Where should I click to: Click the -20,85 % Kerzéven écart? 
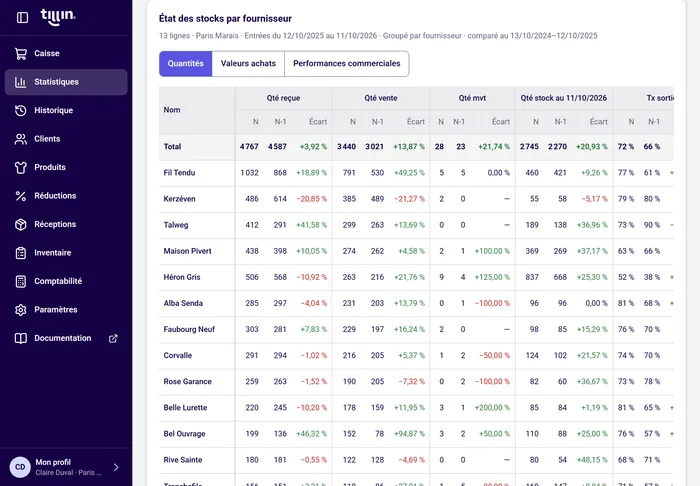(312, 199)
